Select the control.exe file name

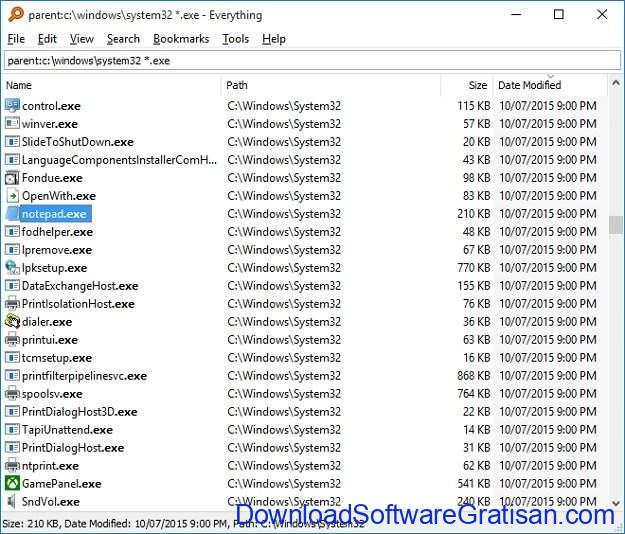point(51,106)
